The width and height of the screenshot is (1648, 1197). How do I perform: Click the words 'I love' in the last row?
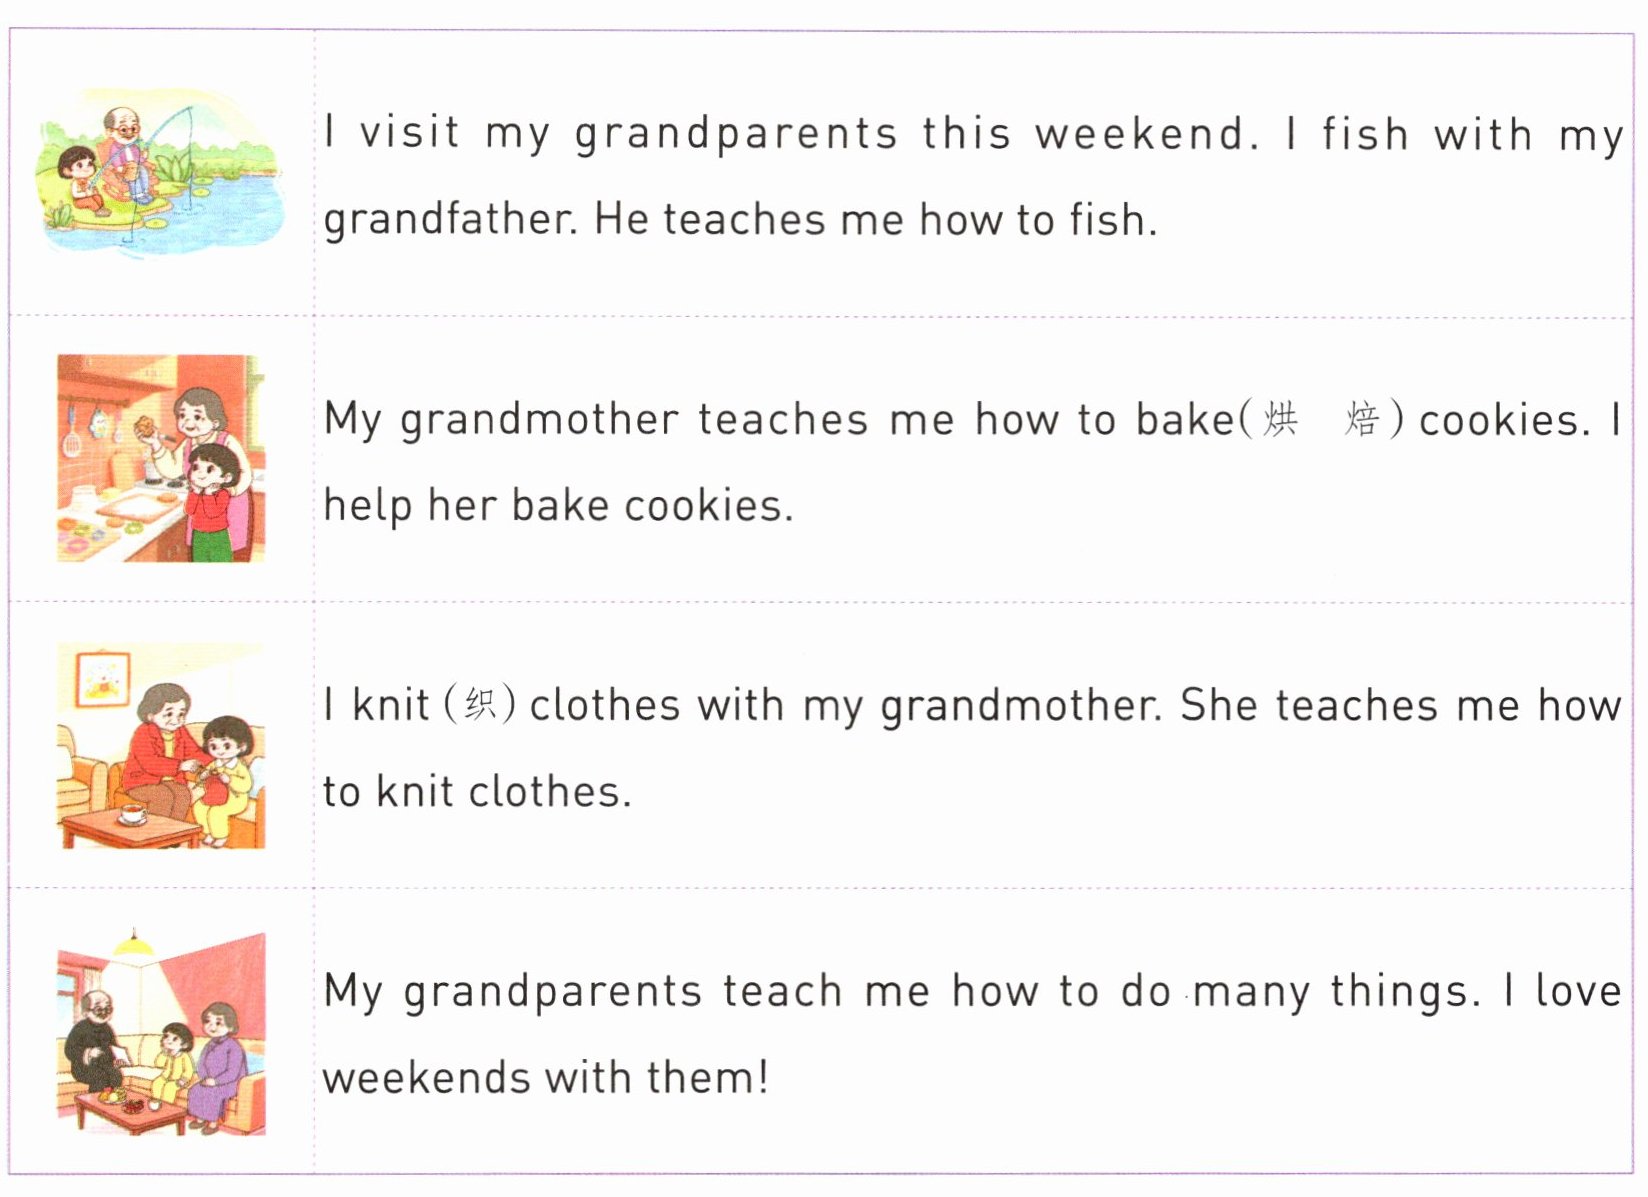click(1563, 992)
